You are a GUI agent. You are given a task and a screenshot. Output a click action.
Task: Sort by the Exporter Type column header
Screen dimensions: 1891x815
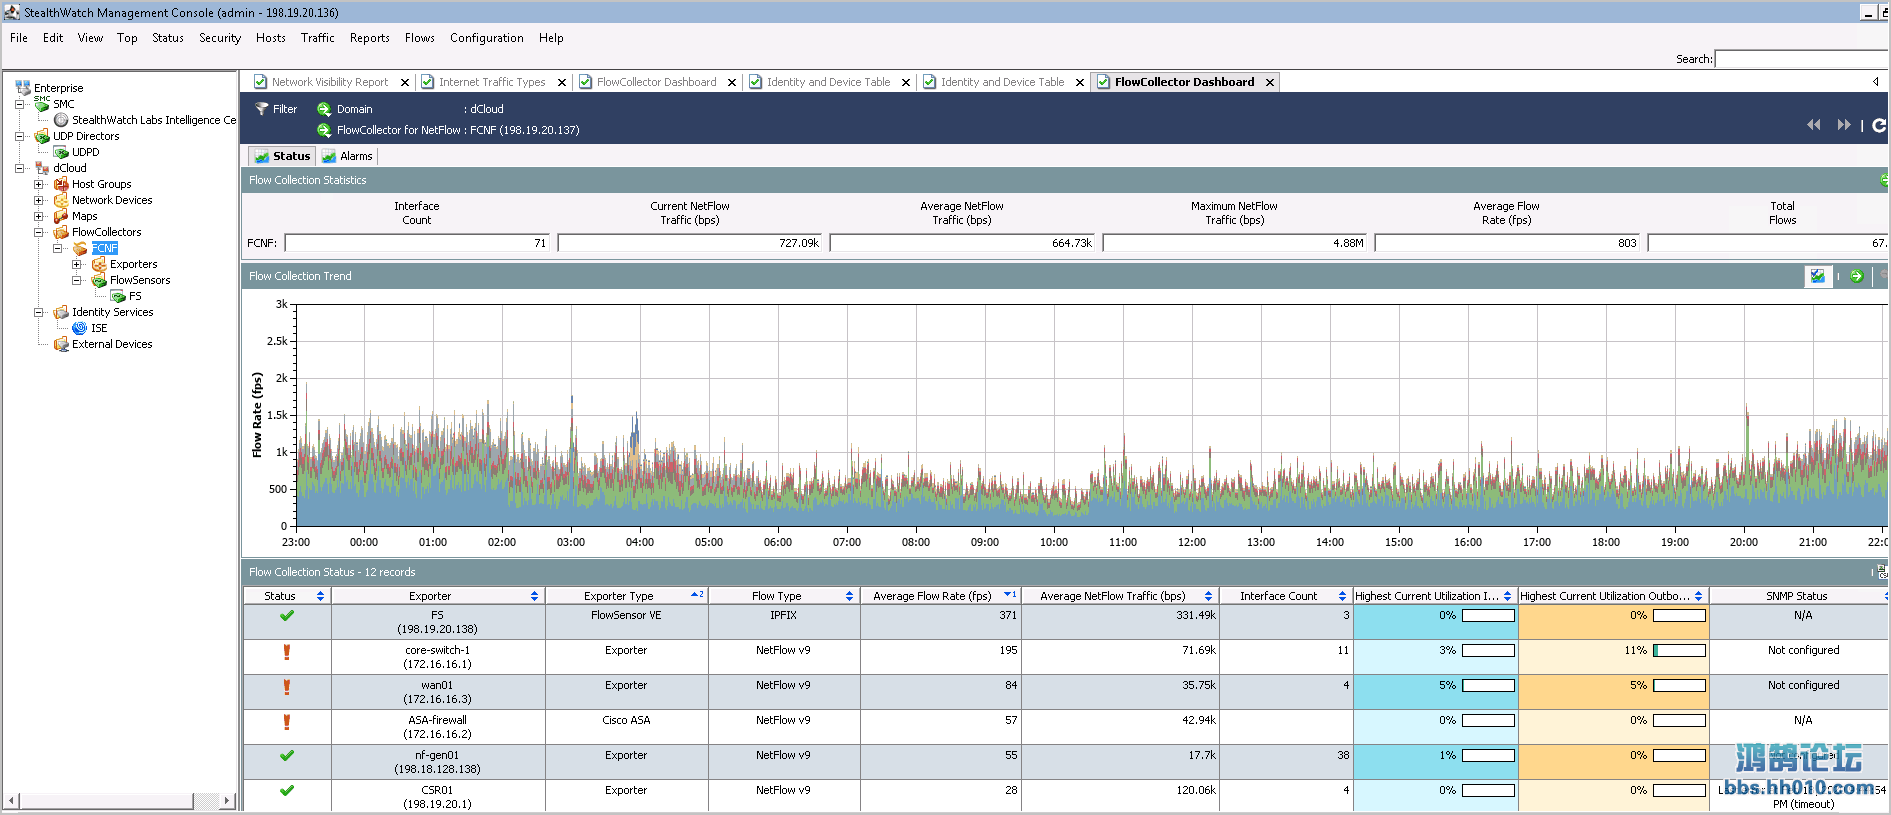click(627, 596)
